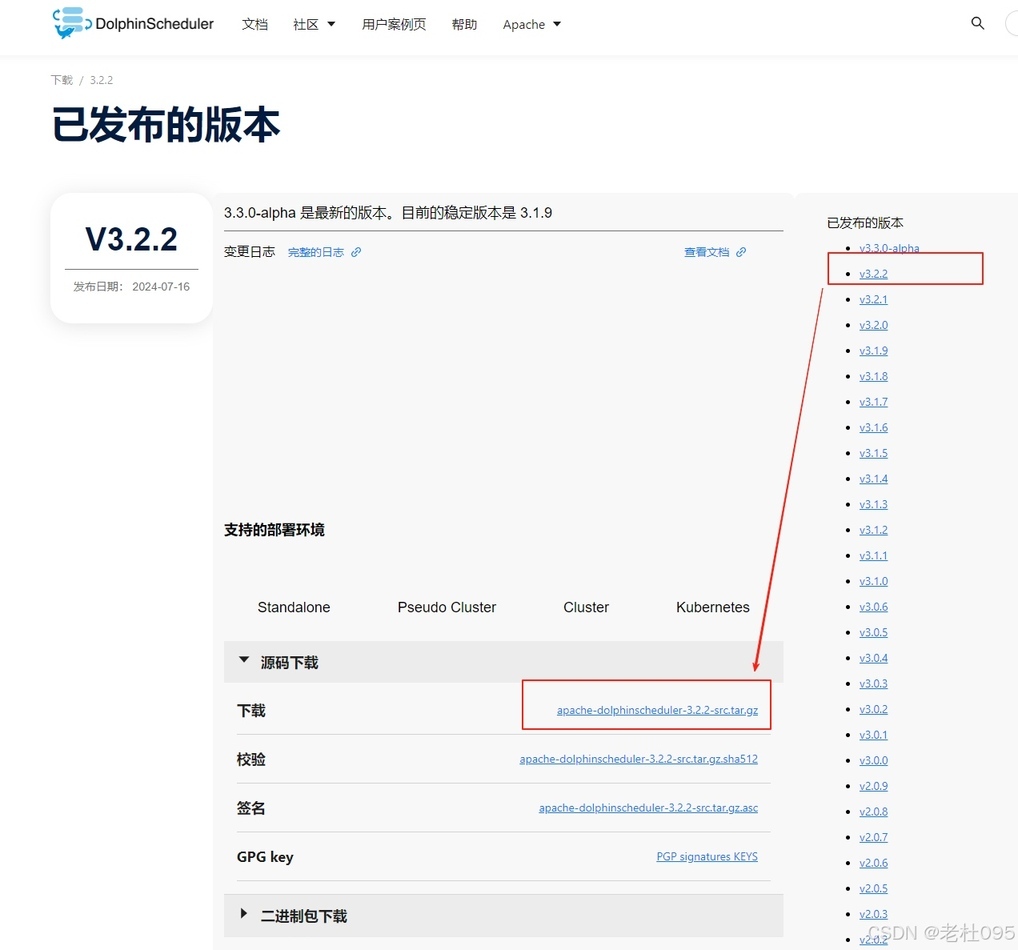
Task: Click the 已发布的版本 sidebar heading
Action: [x=865, y=223]
